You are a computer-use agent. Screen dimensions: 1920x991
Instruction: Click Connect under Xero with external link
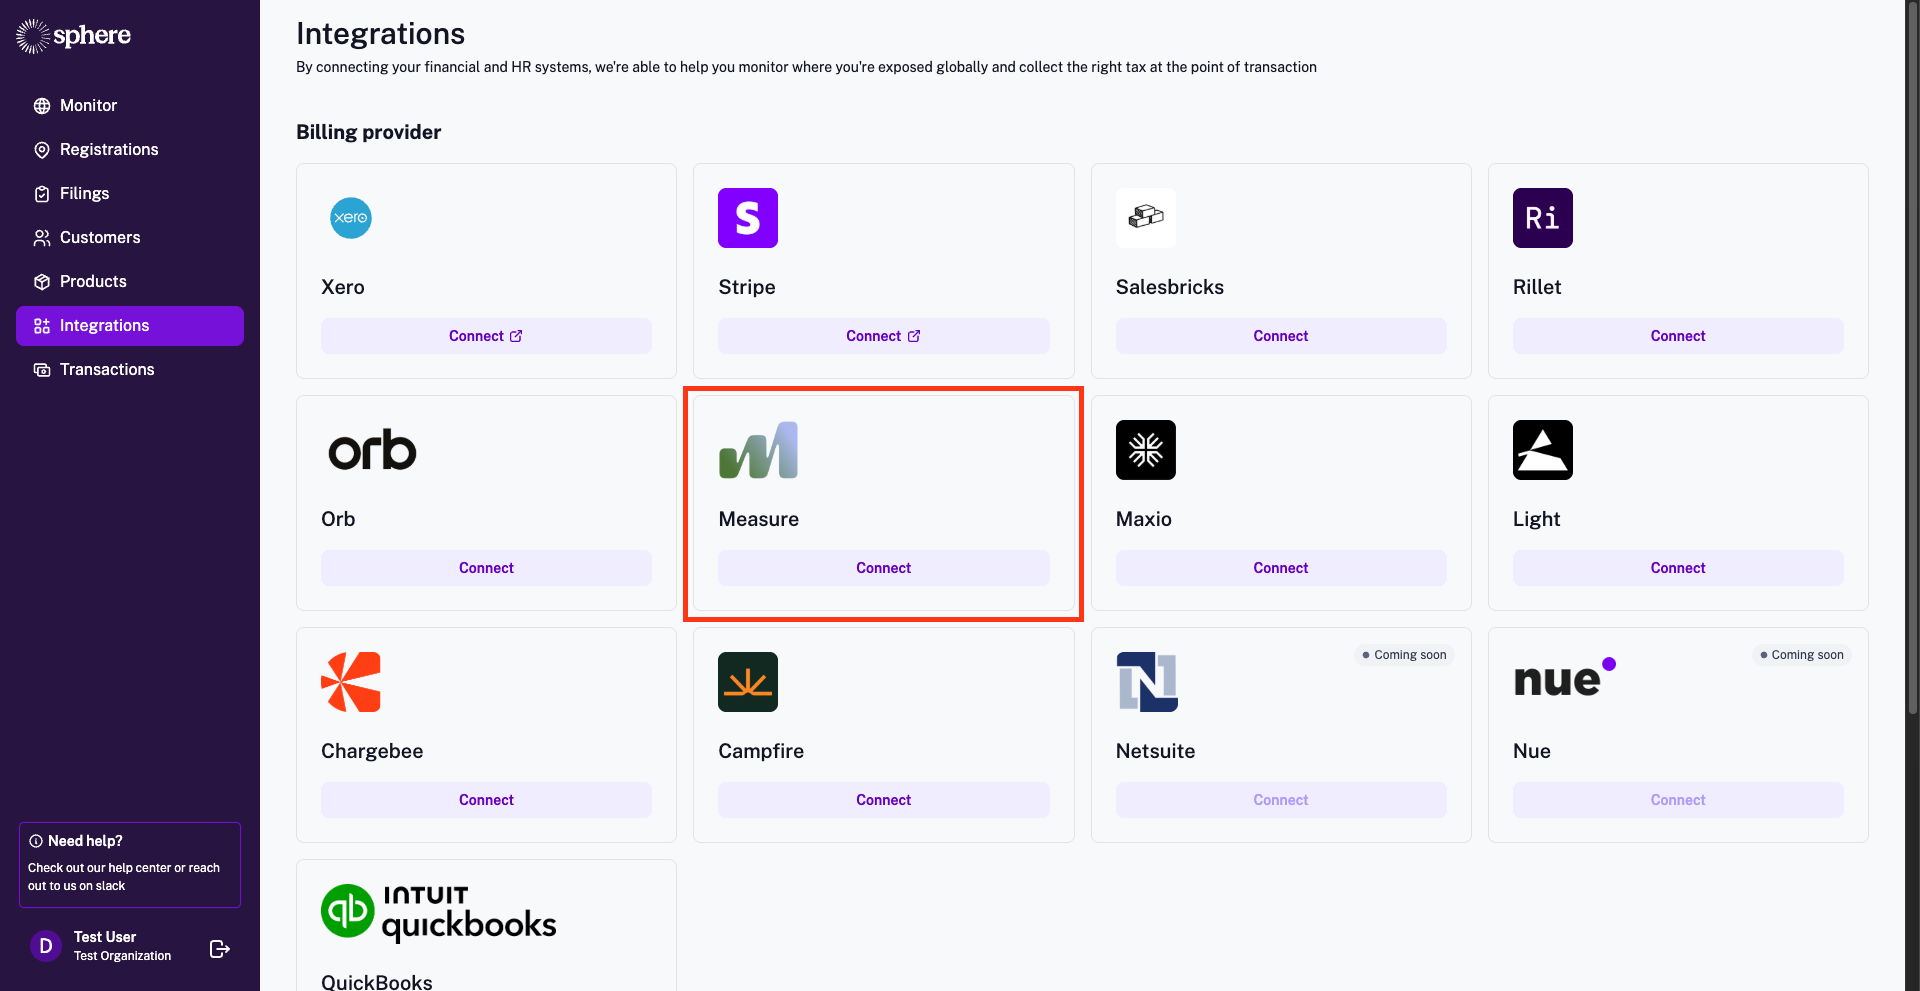pyautogui.click(x=486, y=336)
